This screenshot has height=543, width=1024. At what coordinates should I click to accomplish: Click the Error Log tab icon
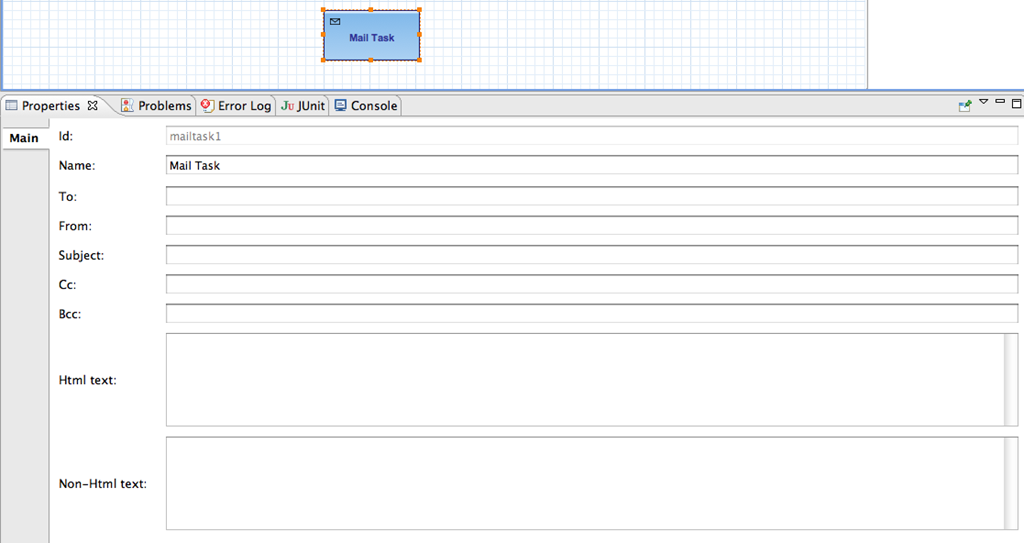(x=208, y=105)
